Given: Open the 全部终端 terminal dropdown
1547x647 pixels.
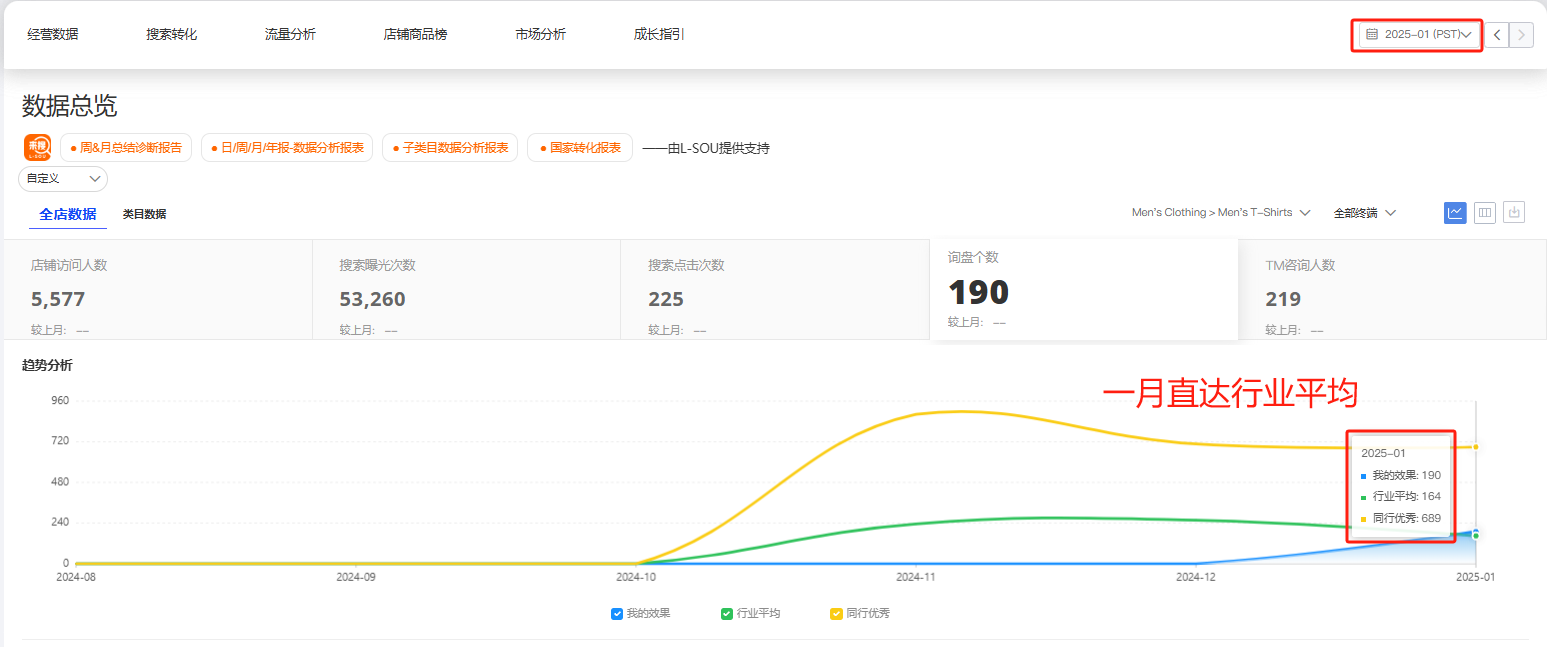Looking at the screenshot, I should click(x=1364, y=213).
